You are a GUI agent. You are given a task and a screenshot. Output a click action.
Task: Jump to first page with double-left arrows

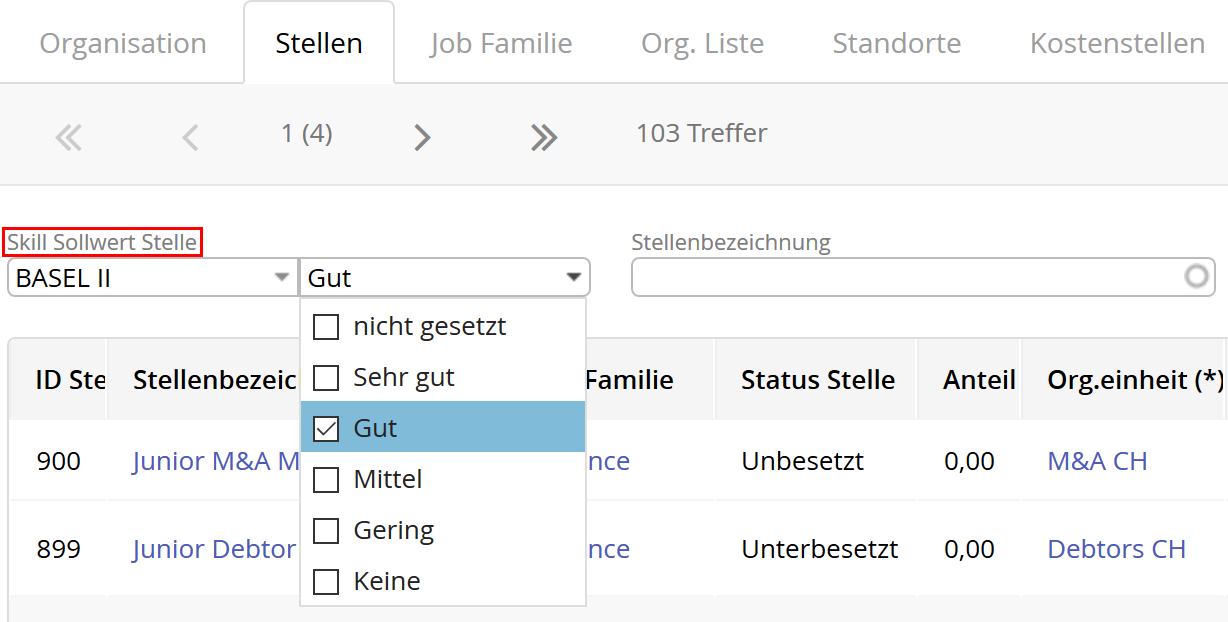tap(68, 137)
